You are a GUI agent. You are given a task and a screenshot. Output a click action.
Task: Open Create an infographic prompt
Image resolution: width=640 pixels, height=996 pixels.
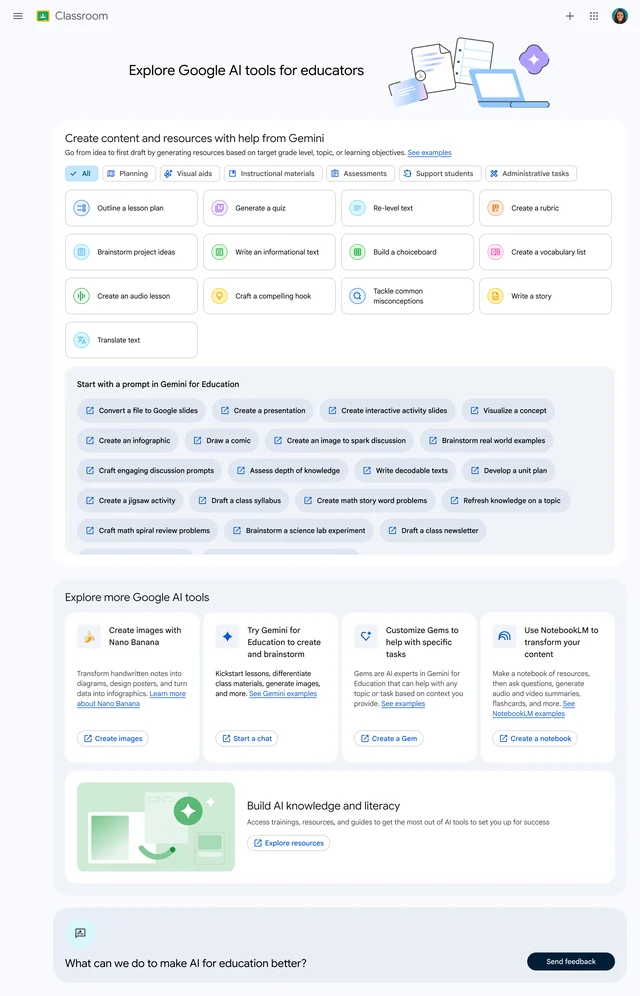(128, 440)
